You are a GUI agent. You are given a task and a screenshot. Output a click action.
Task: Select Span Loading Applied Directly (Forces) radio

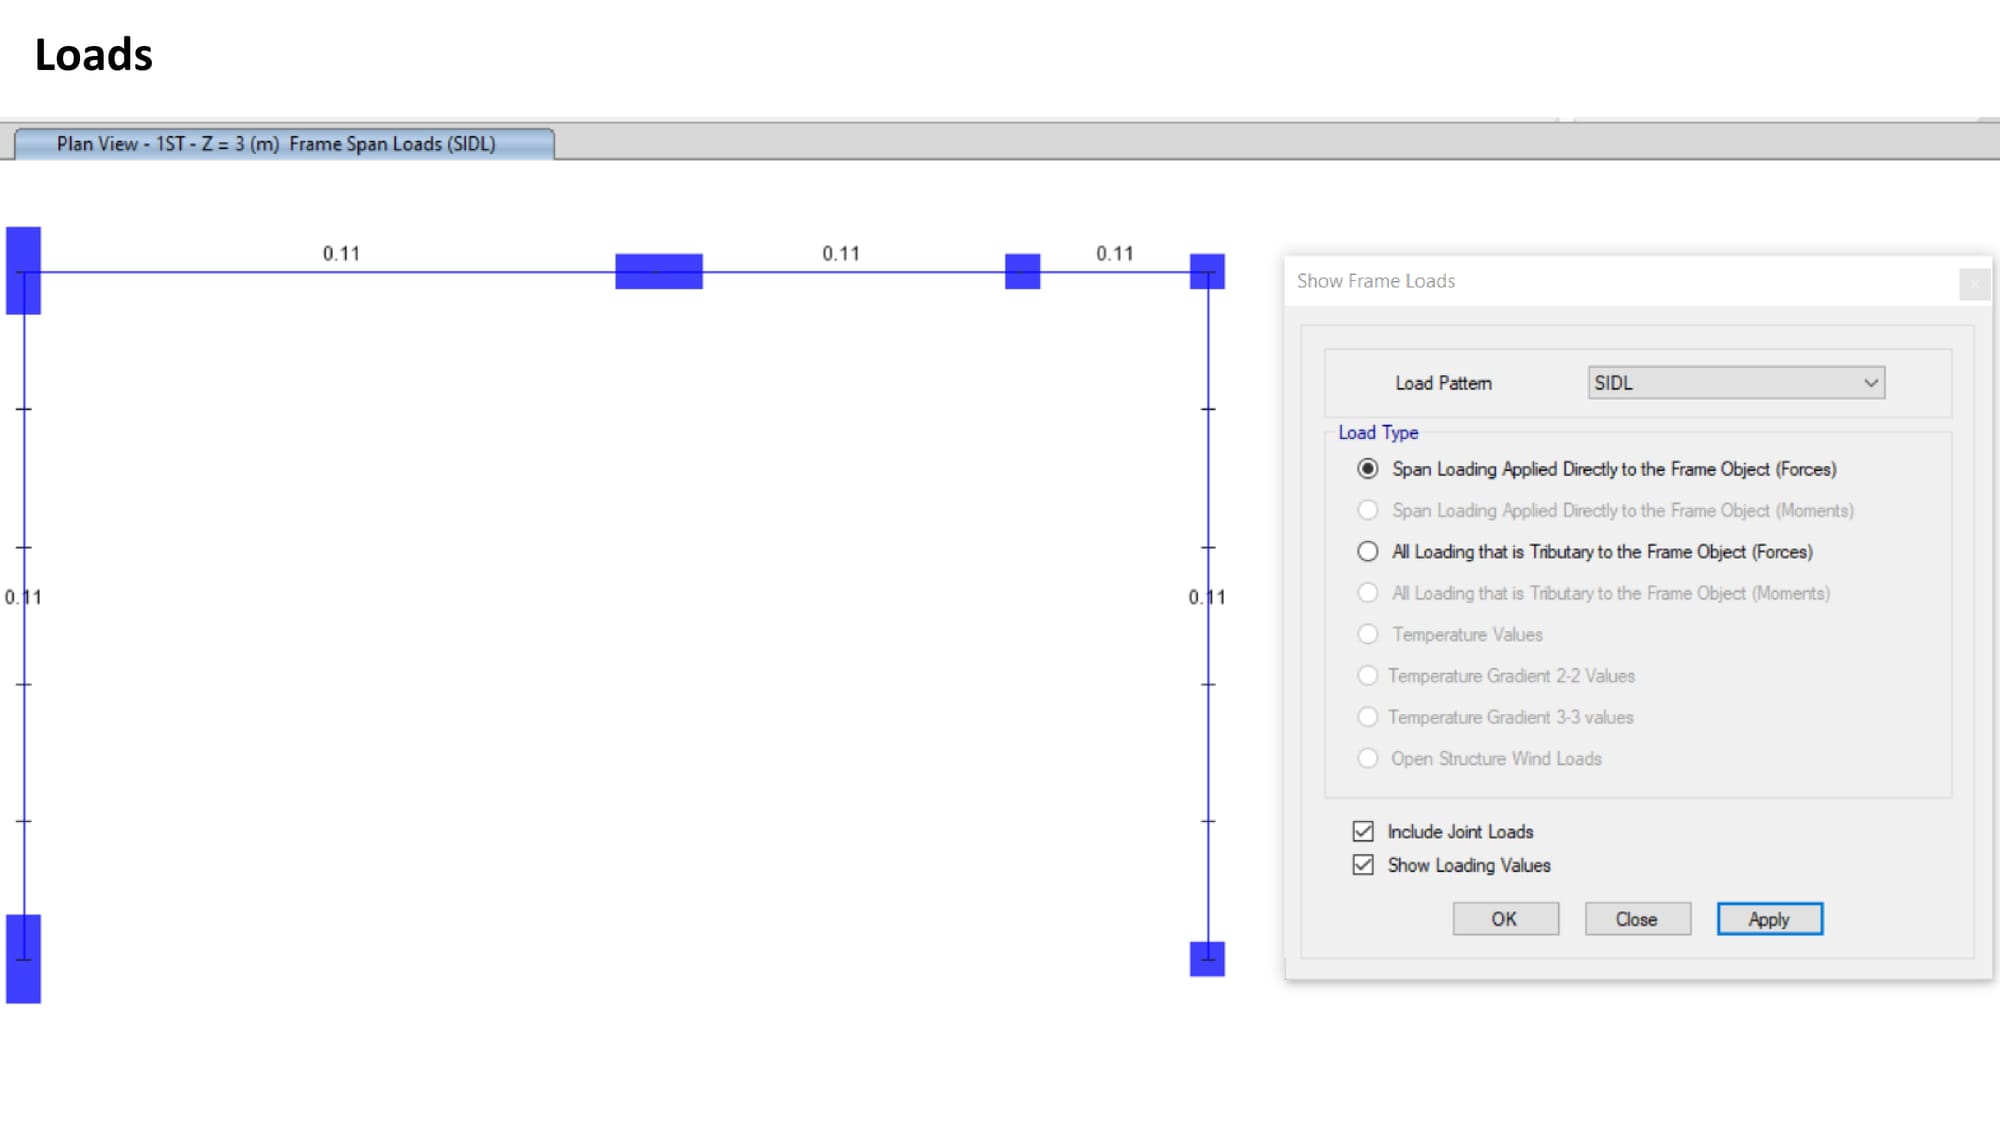[1367, 469]
